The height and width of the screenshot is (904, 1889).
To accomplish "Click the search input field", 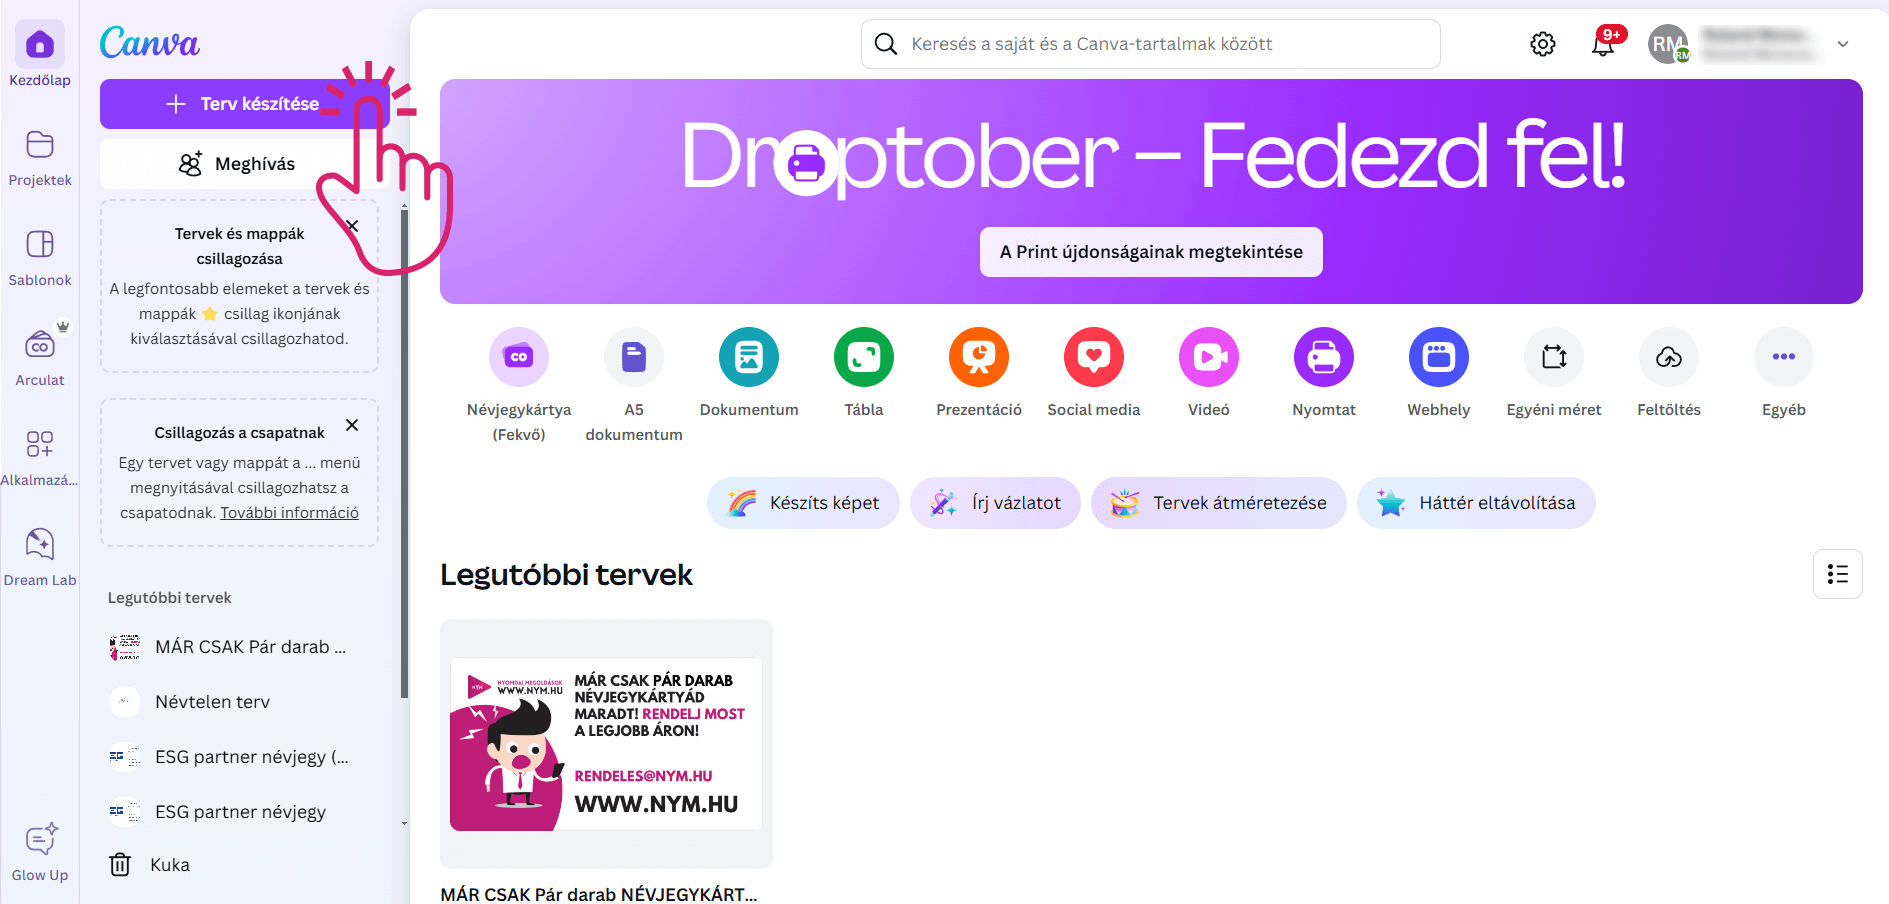I will point(1151,44).
